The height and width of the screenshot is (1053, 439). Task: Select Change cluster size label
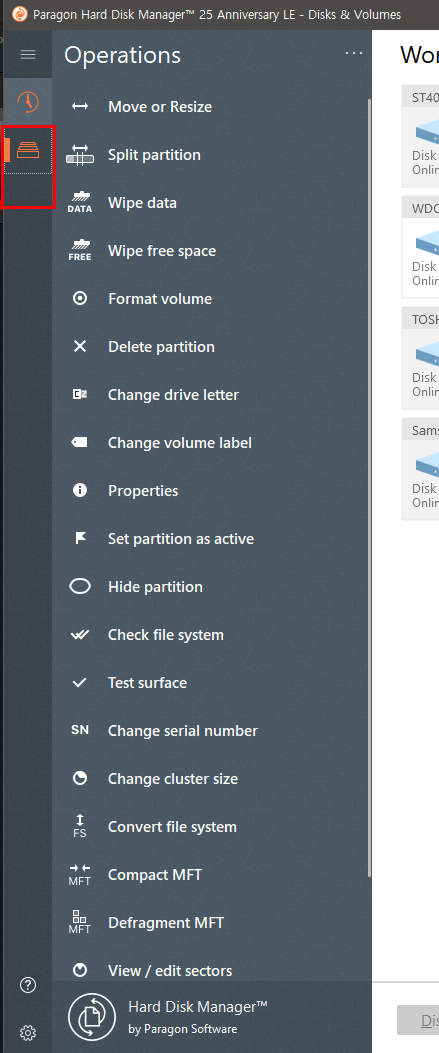pos(173,779)
